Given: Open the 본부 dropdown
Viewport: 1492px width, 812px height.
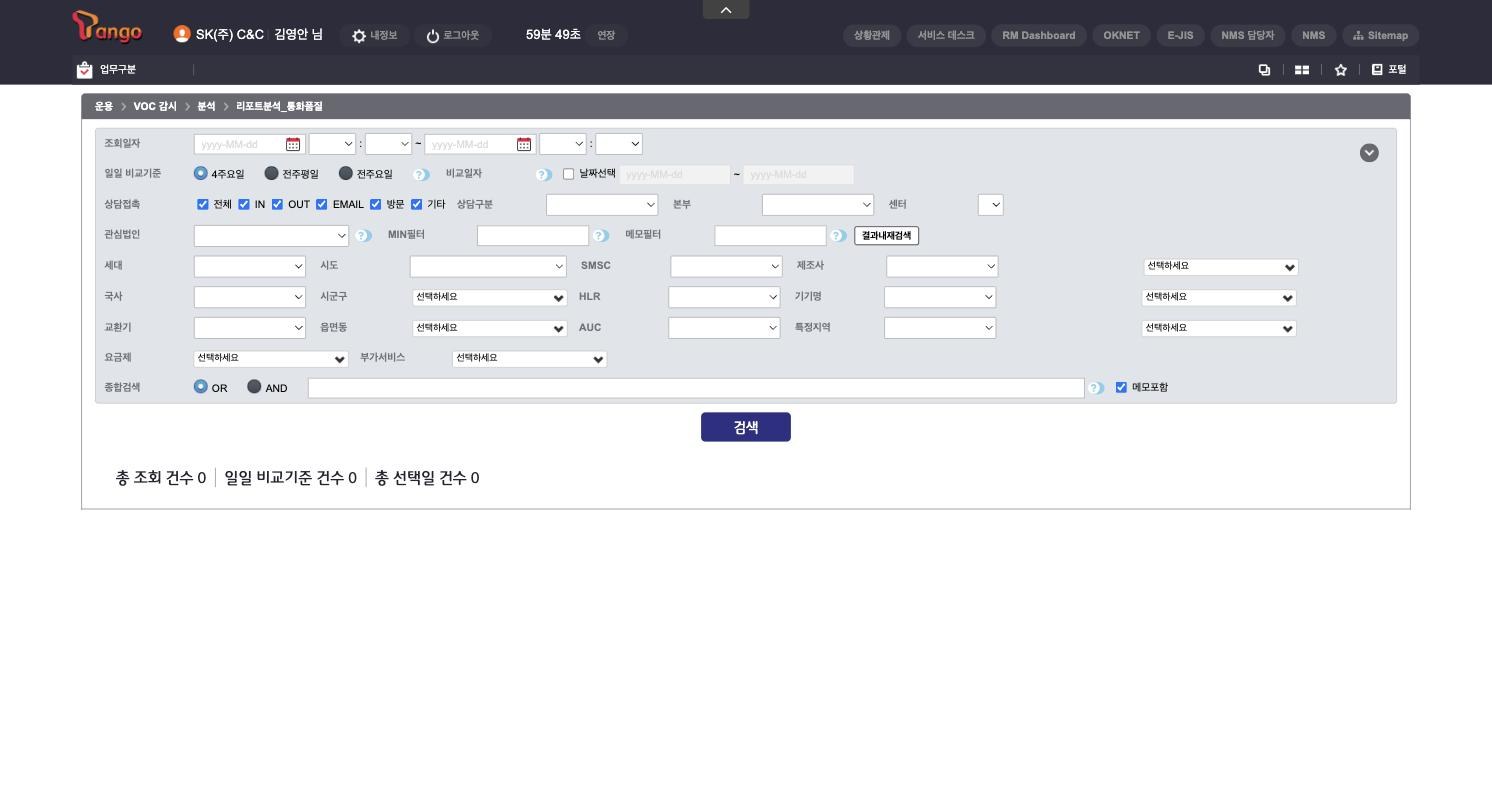Looking at the screenshot, I should (818, 205).
